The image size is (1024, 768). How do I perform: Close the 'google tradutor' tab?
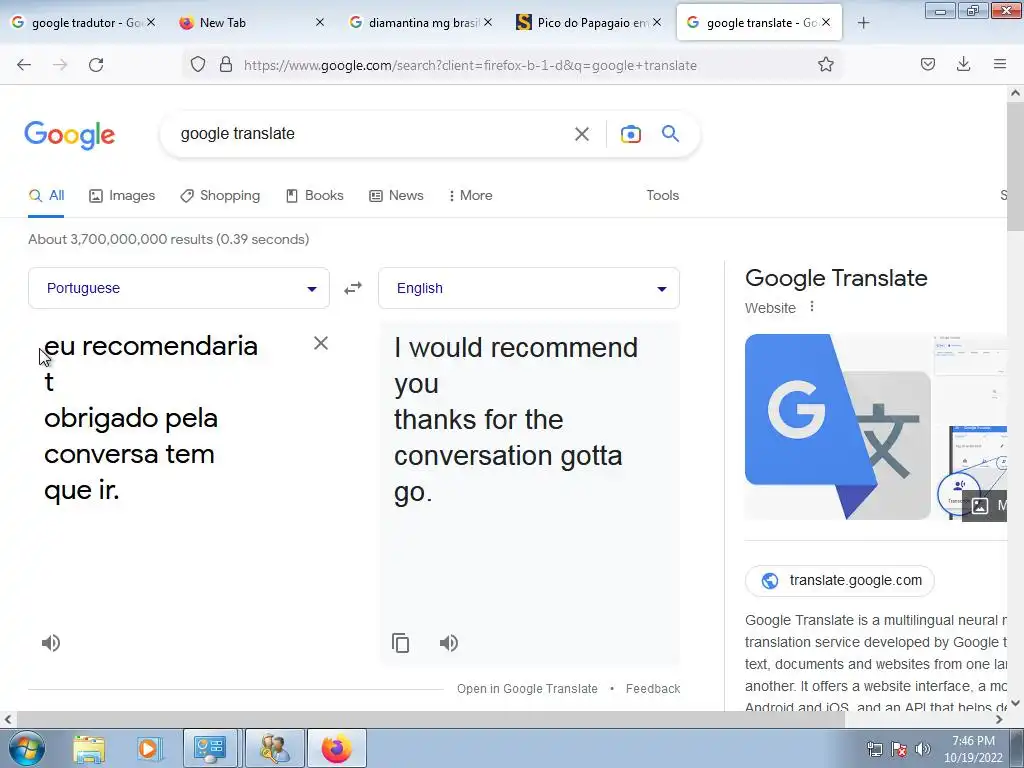pyautogui.click(x=151, y=22)
